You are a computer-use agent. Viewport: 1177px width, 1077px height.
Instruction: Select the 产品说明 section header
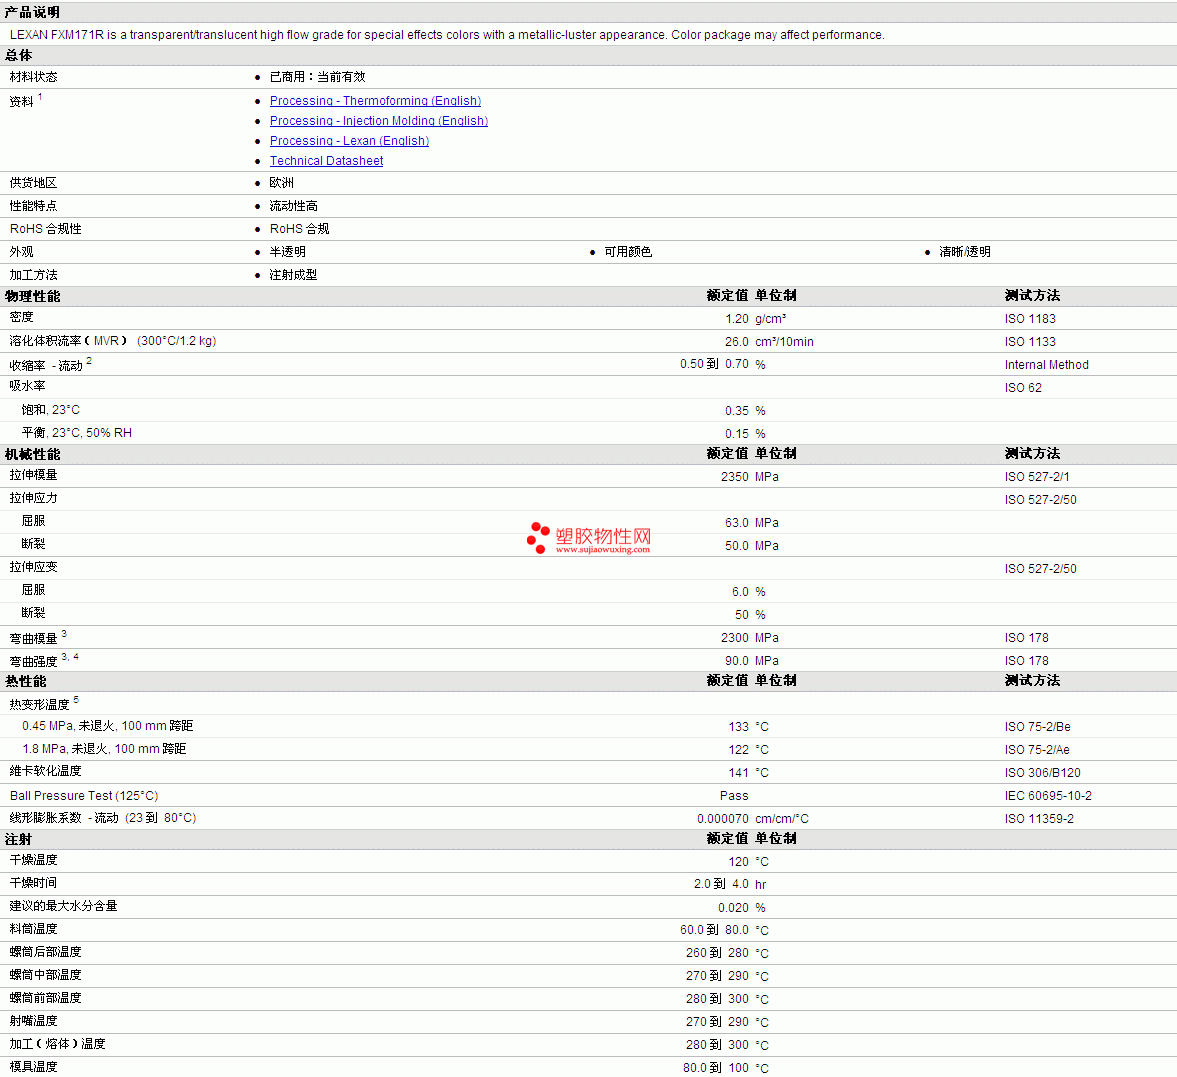32,12
